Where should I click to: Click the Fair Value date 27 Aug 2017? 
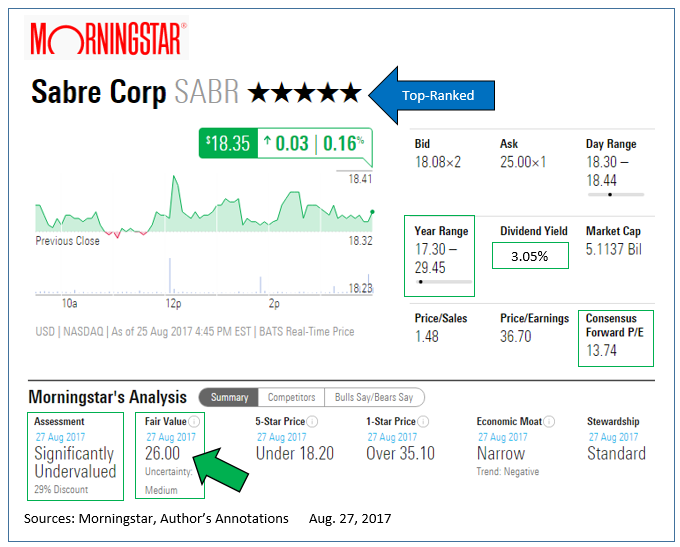171,437
